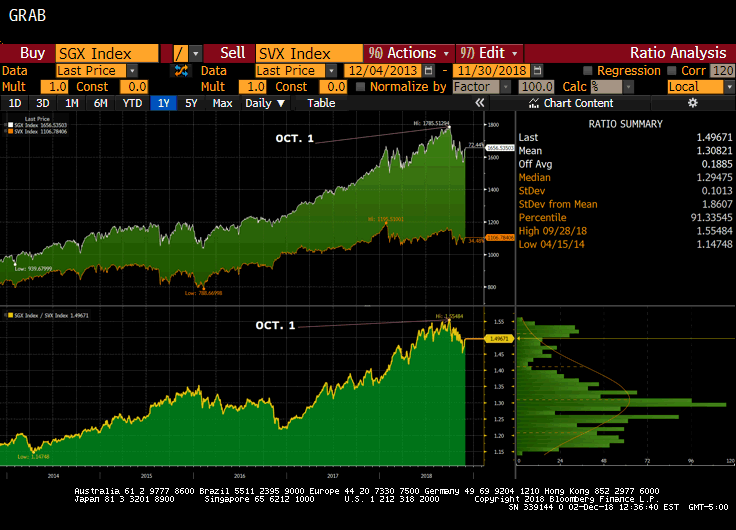Viewport: 736px width, 530px height.
Task: Click the Median row in Ratio Summary
Action: pos(625,177)
